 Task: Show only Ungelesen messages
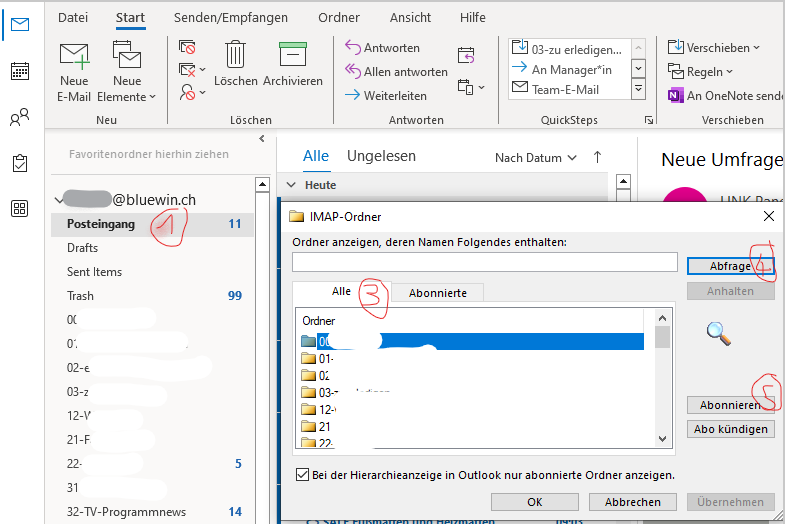coord(381,156)
